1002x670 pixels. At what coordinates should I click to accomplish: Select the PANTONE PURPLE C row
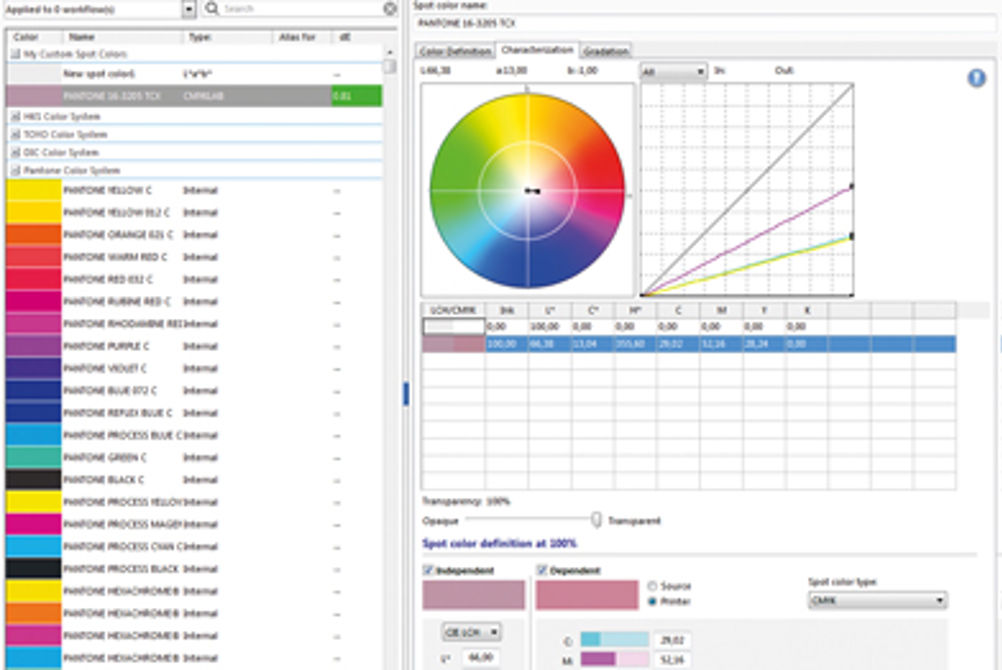point(194,346)
